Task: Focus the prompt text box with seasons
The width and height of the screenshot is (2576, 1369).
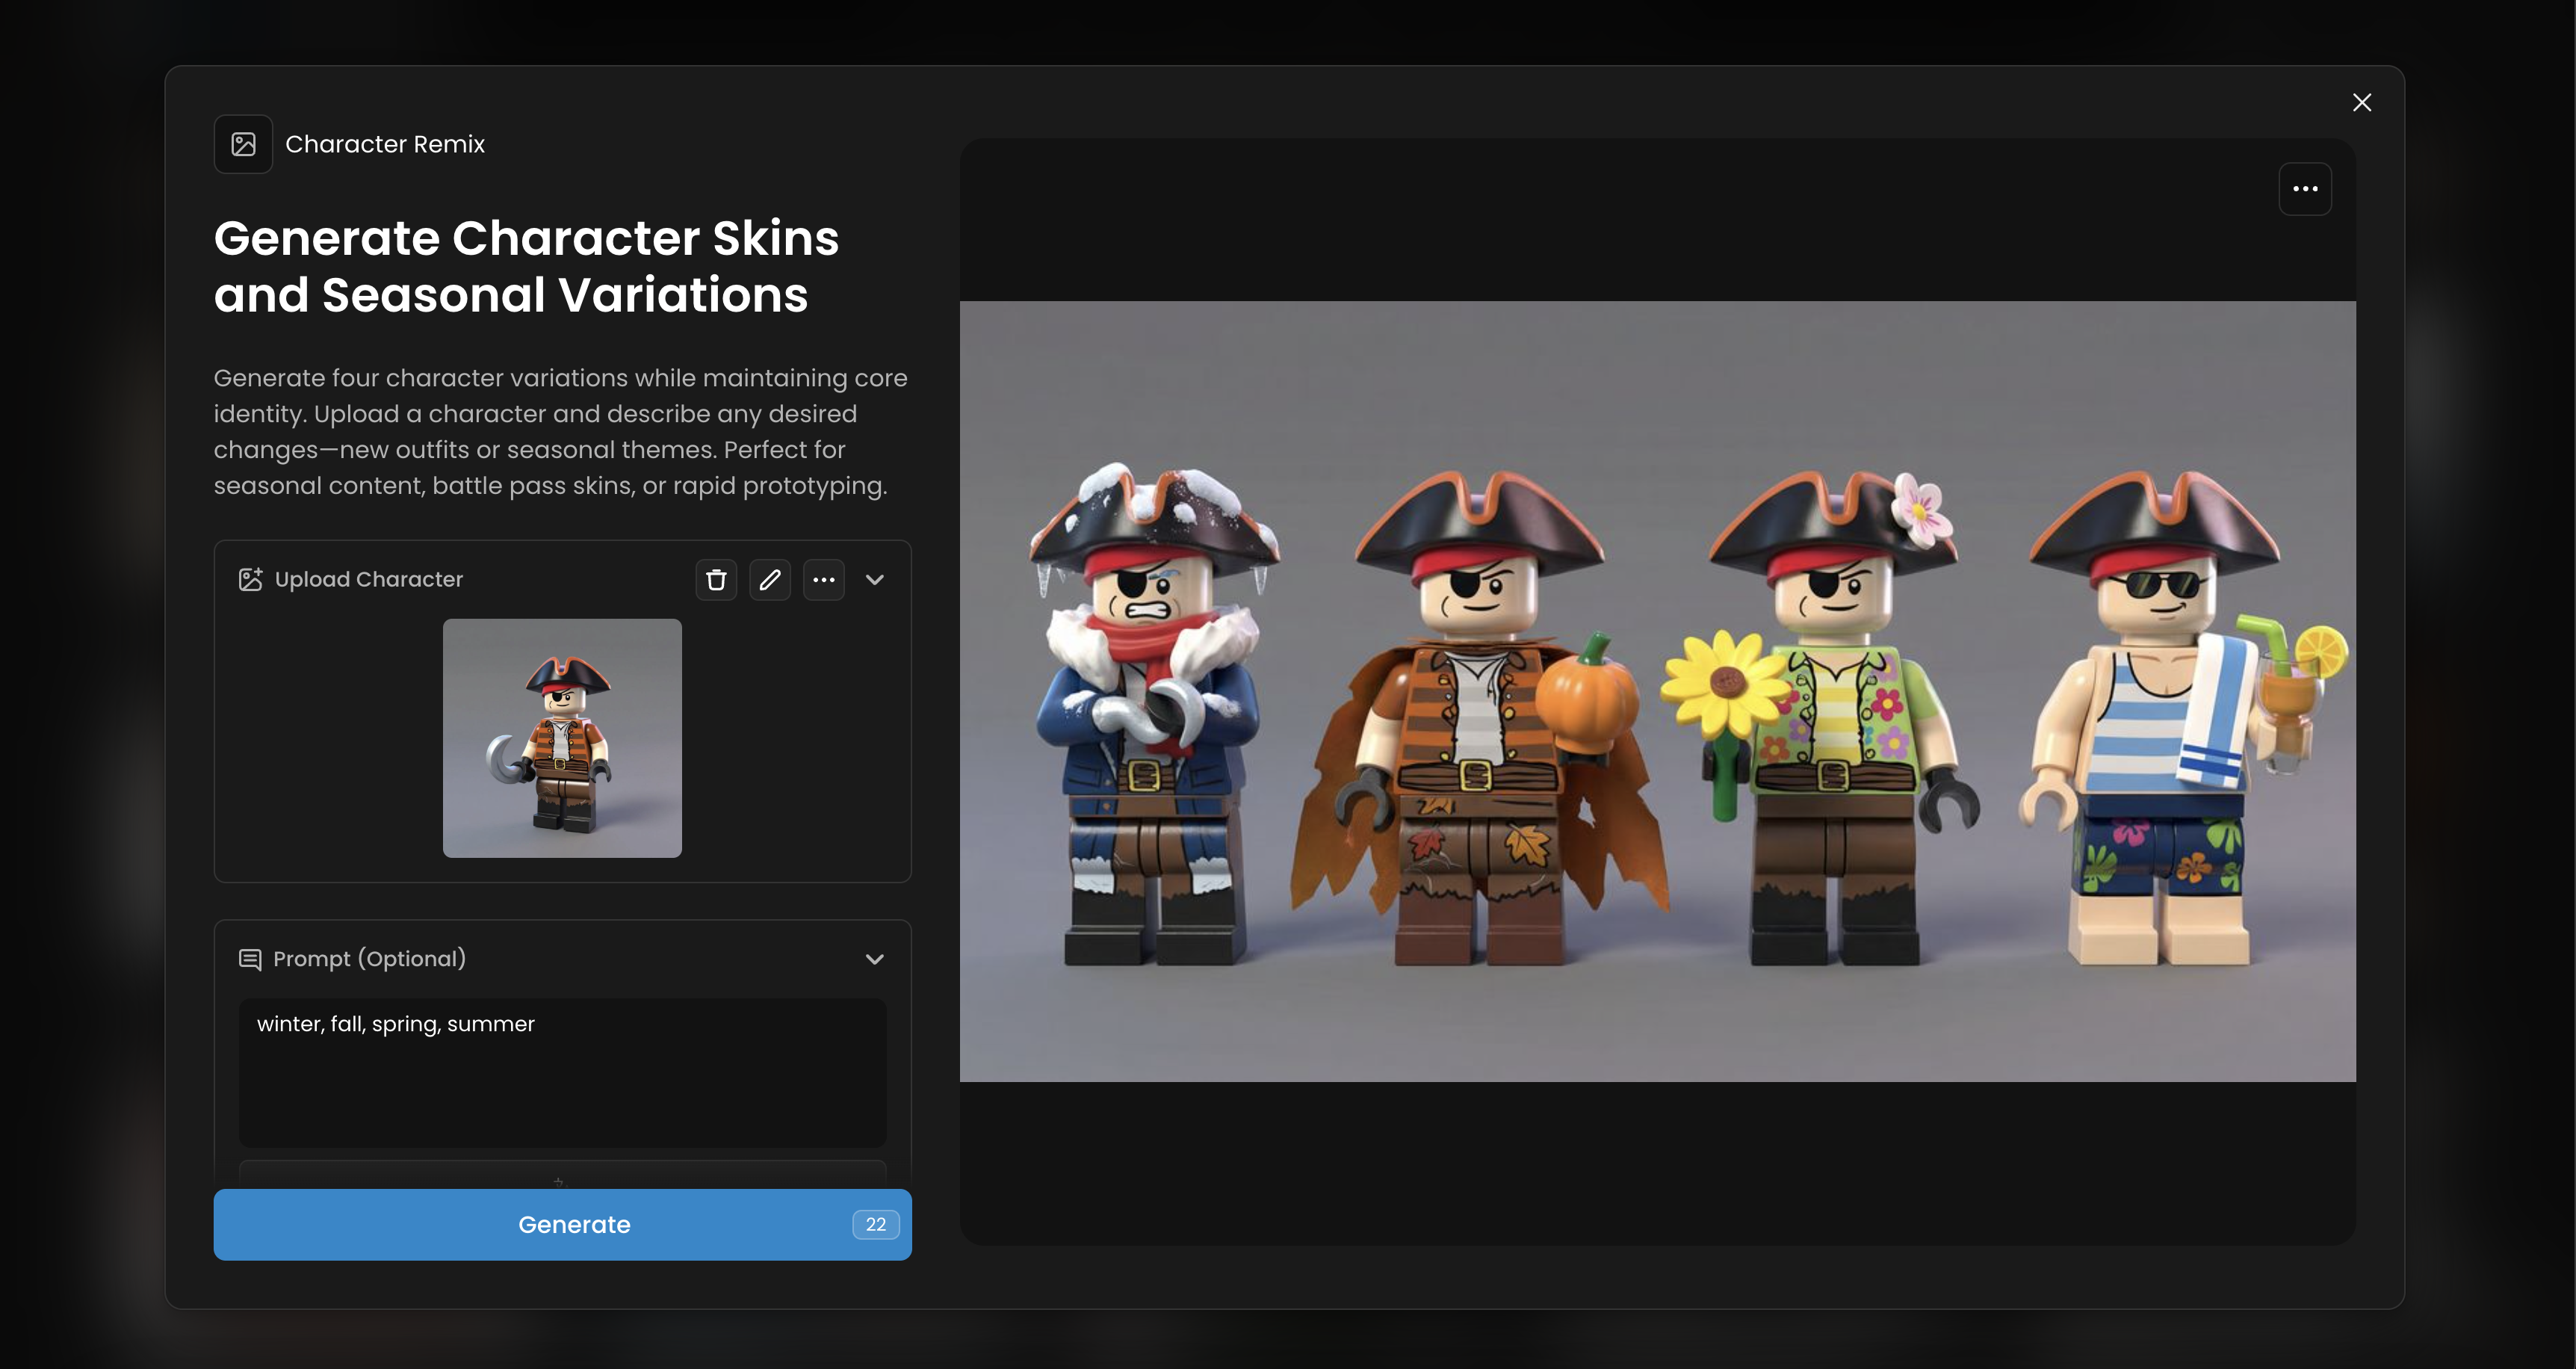Action: (x=562, y=1072)
